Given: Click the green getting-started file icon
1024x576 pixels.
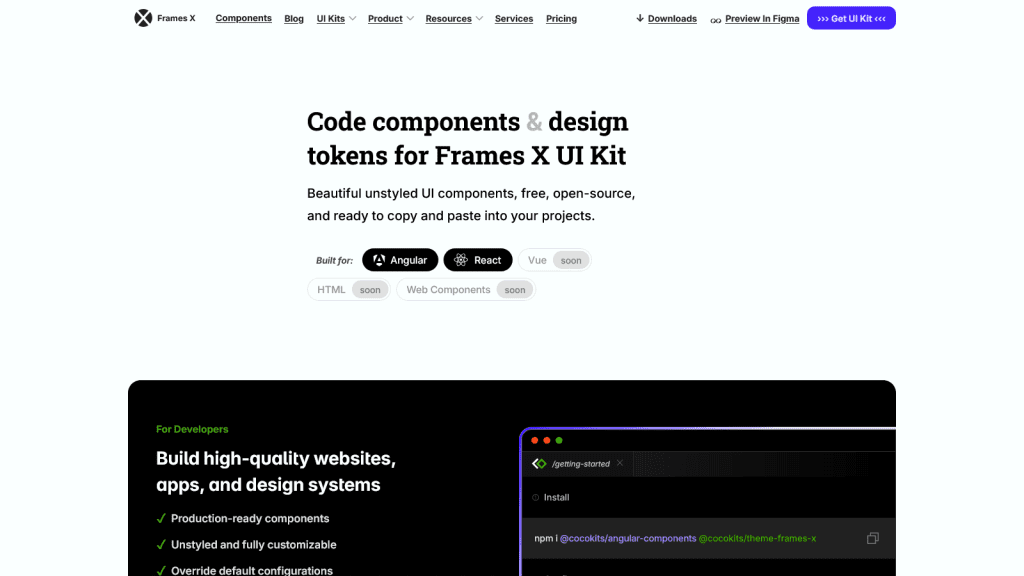Looking at the screenshot, I should tap(539, 464).
